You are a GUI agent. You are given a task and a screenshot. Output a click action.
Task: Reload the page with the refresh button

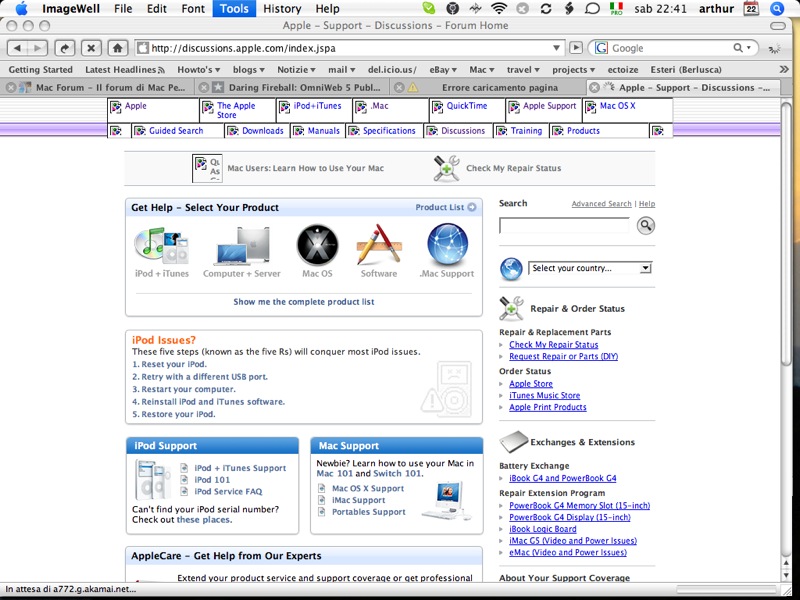(65, 48)
